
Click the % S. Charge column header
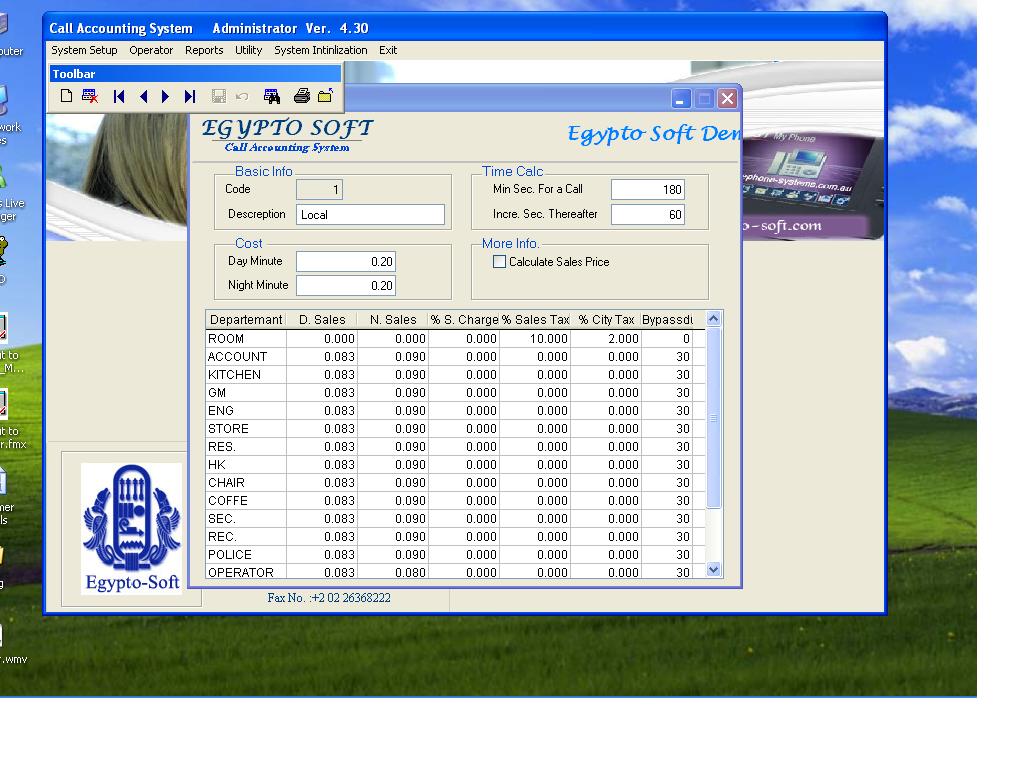pos(464,319)
